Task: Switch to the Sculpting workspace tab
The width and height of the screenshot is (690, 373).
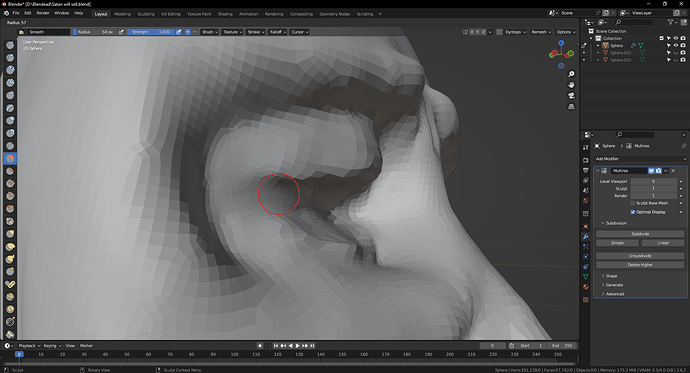Action: [146, 14]
